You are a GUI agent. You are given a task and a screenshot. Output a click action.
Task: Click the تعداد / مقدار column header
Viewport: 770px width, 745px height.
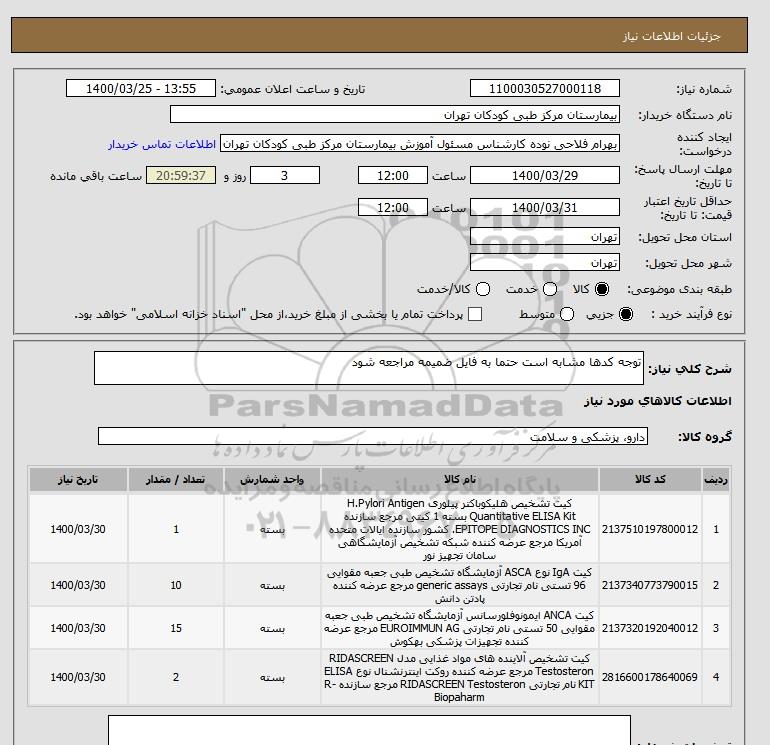176,479
